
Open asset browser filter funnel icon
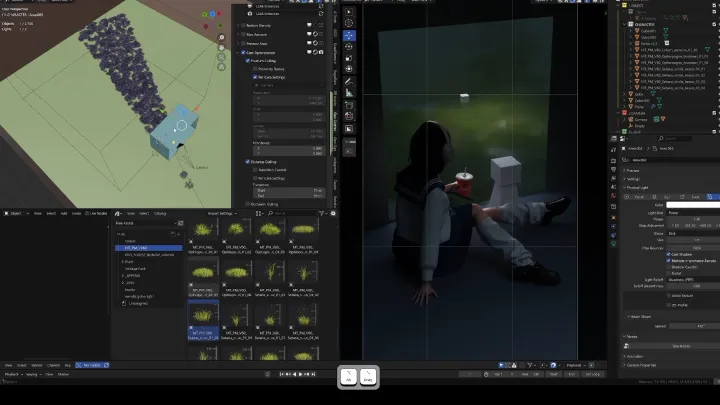(321, 213)
